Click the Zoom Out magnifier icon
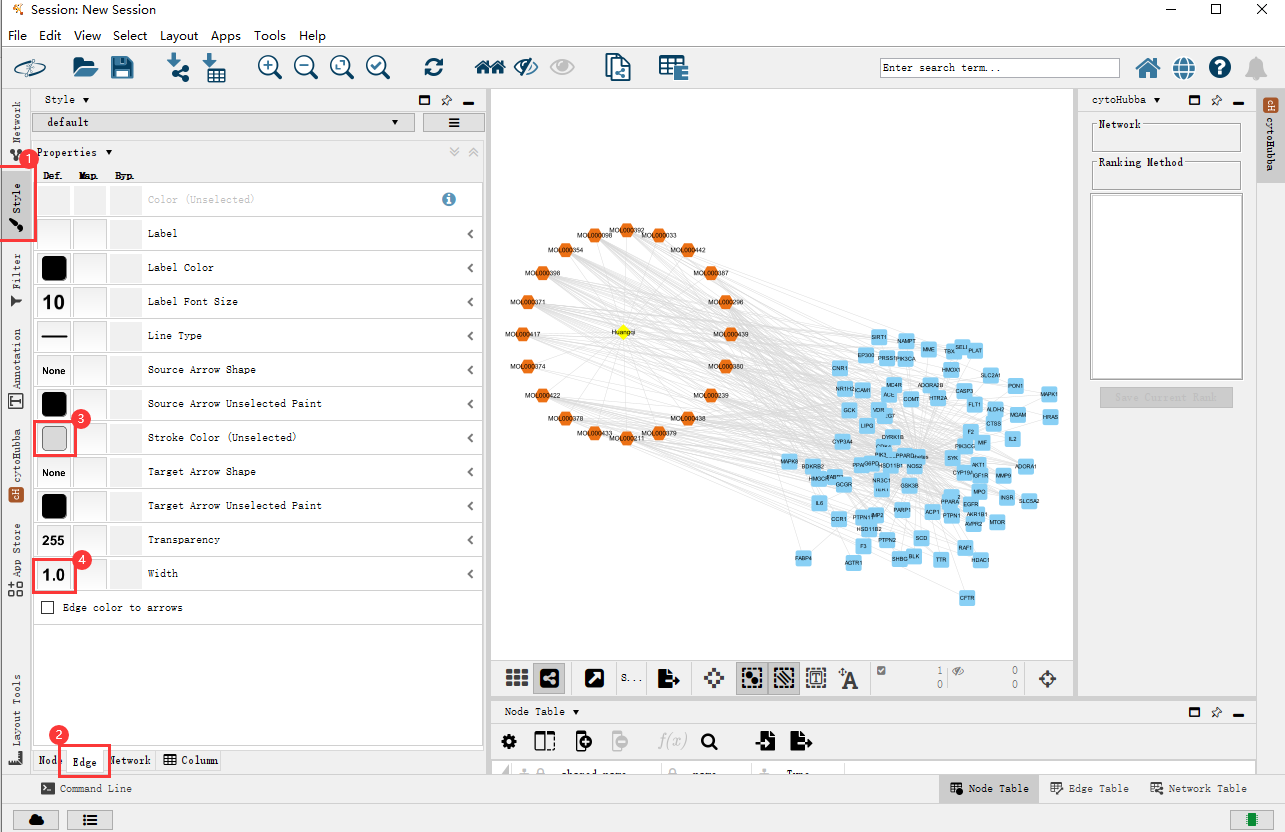This screenshot has height=832, width=1285. pos(305,67)
